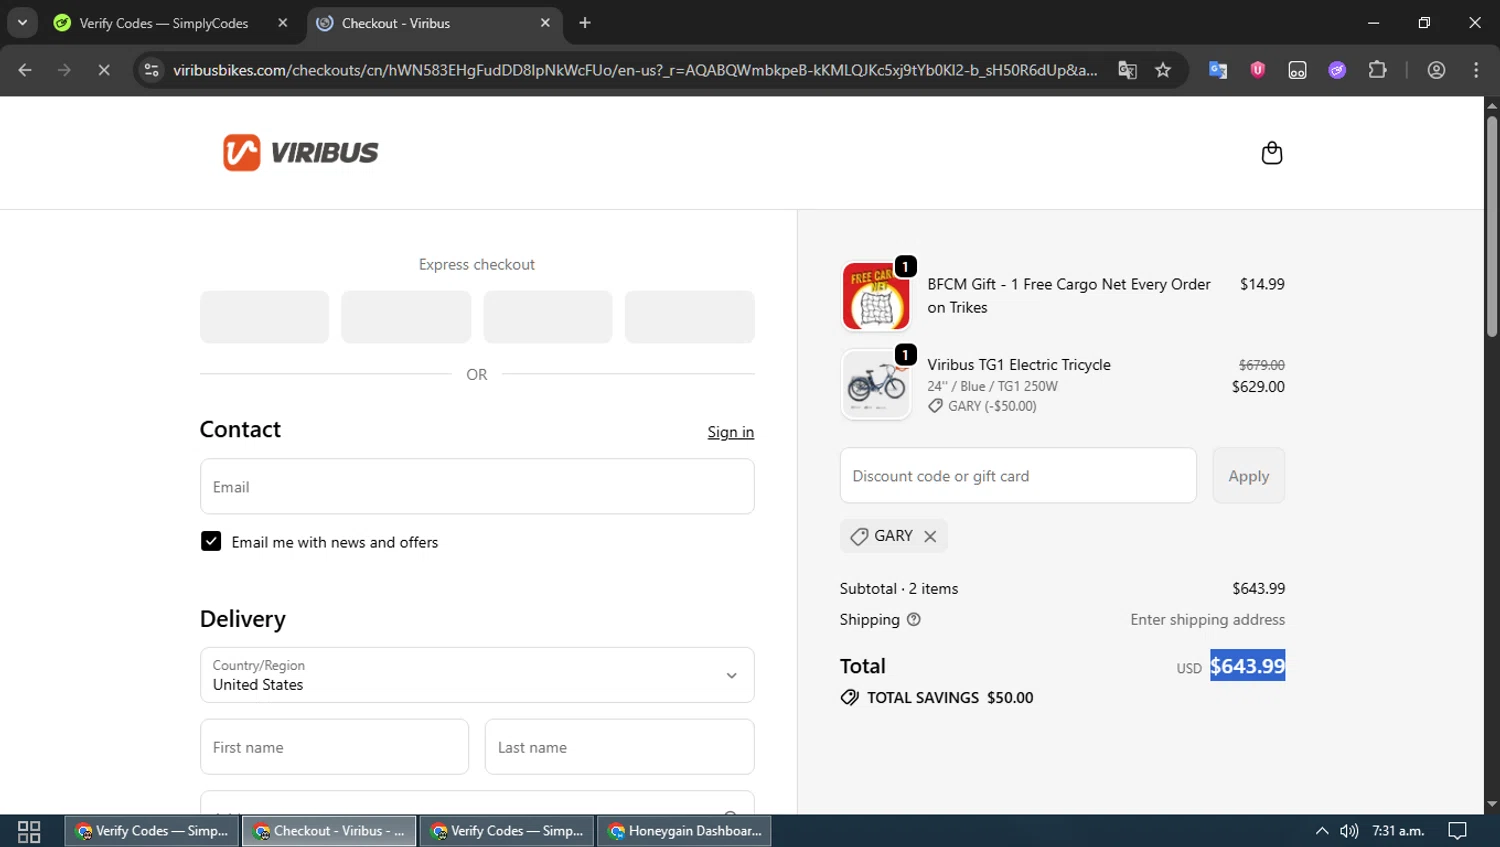Click the Subtotal · 2 items label
Screen dimensions: 1500x847
[x=899, y=589]
